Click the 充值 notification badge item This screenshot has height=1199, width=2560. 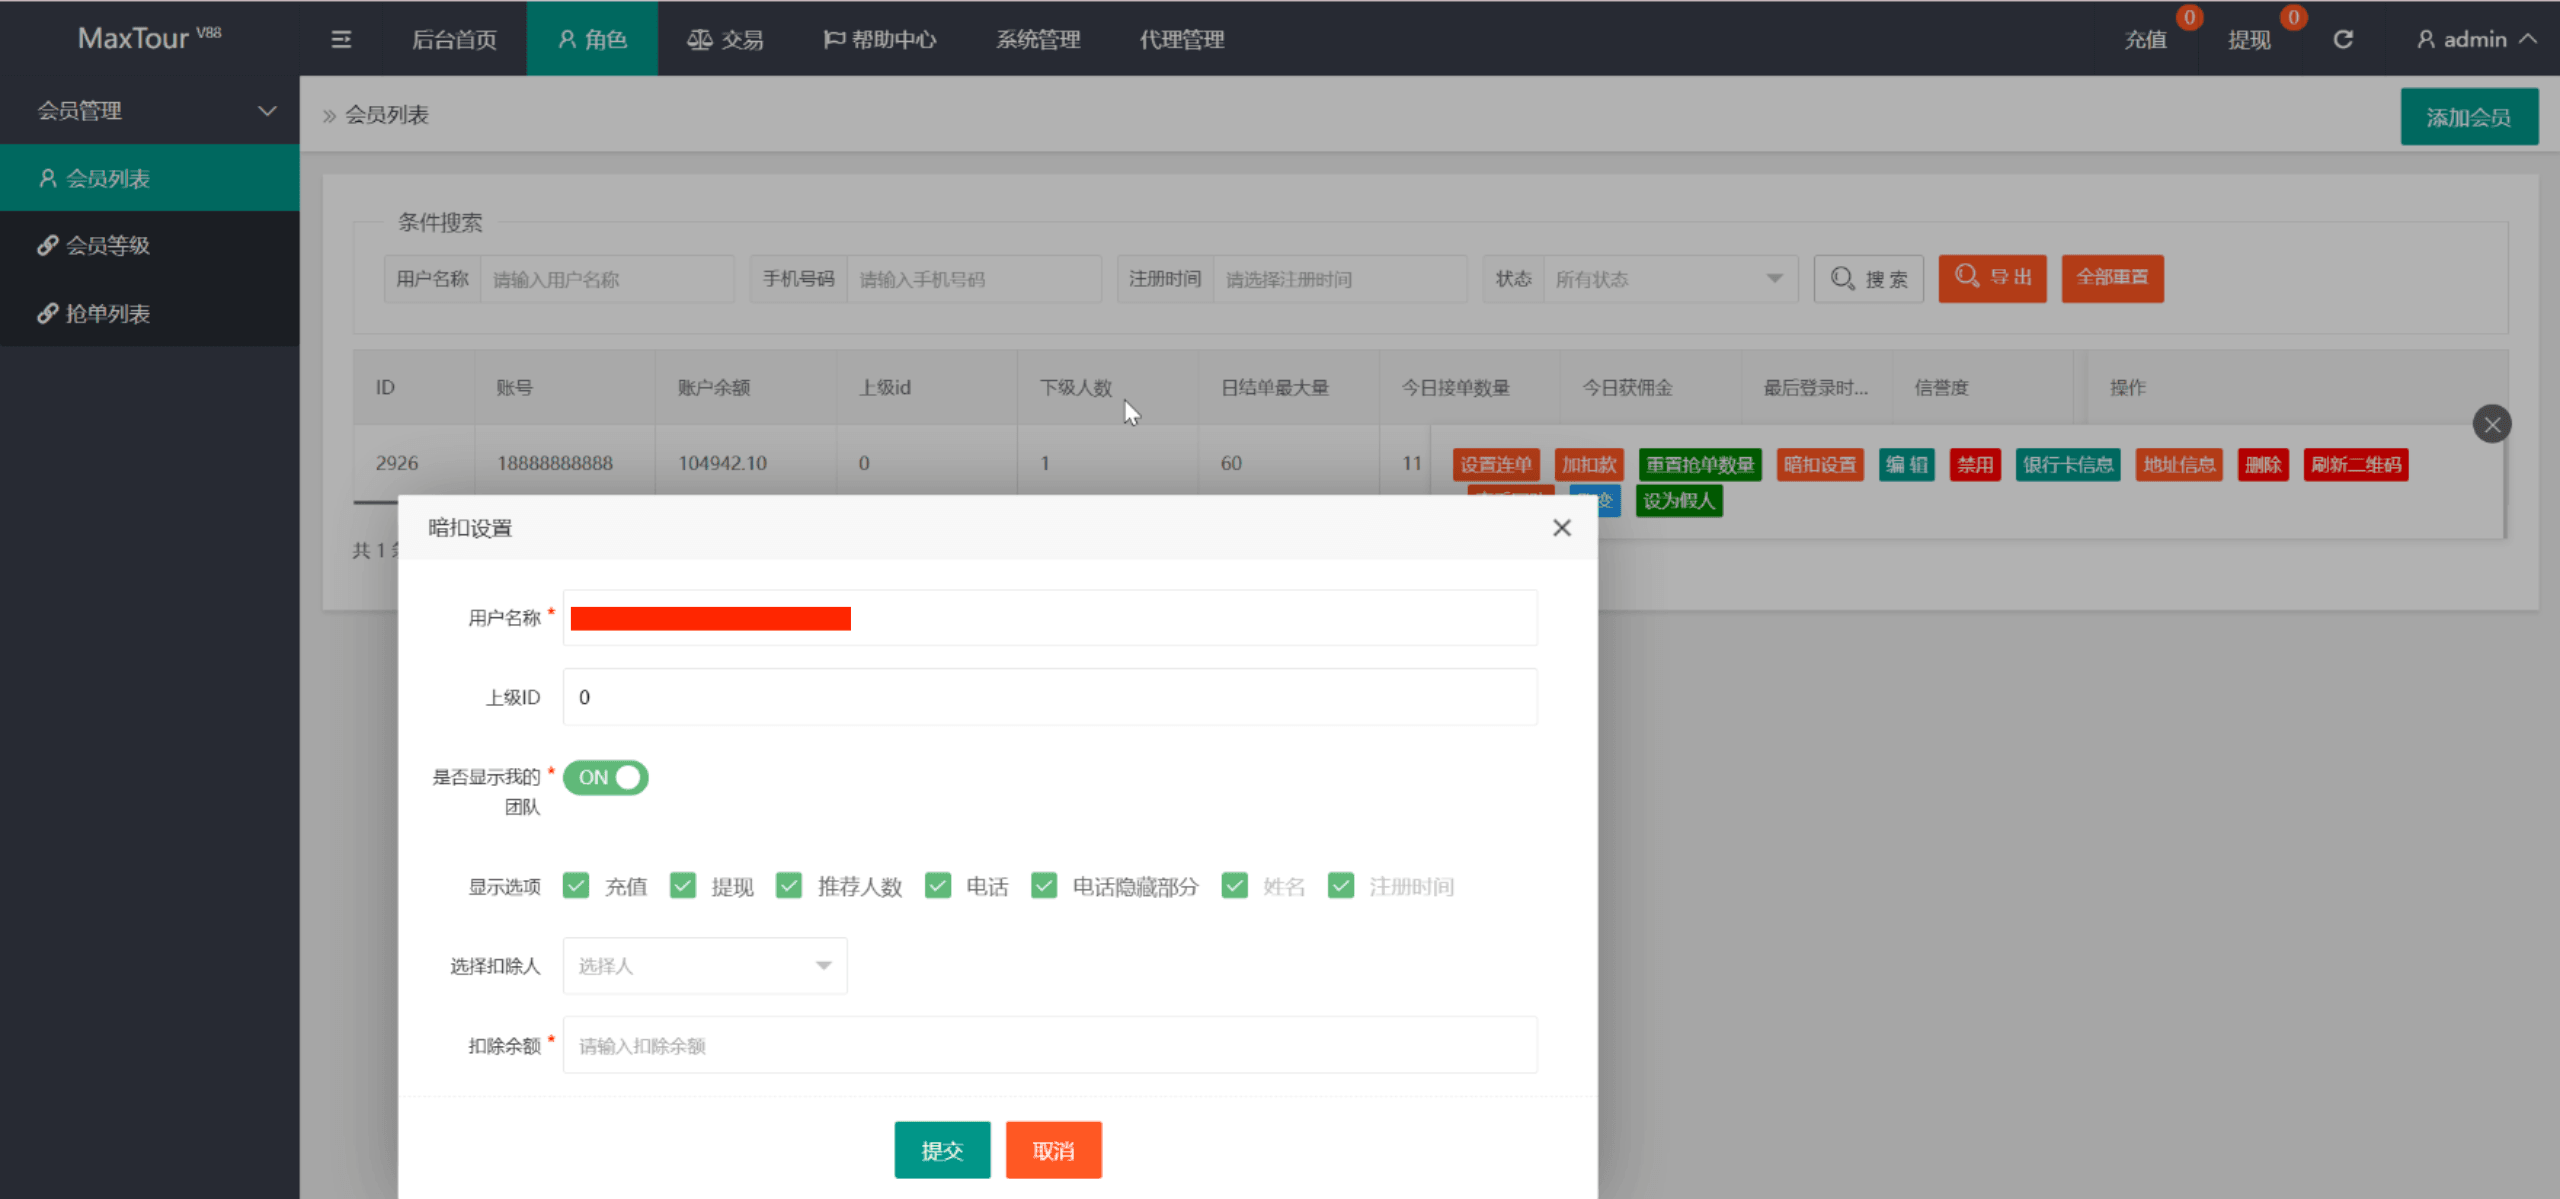tap(2147, 39)
